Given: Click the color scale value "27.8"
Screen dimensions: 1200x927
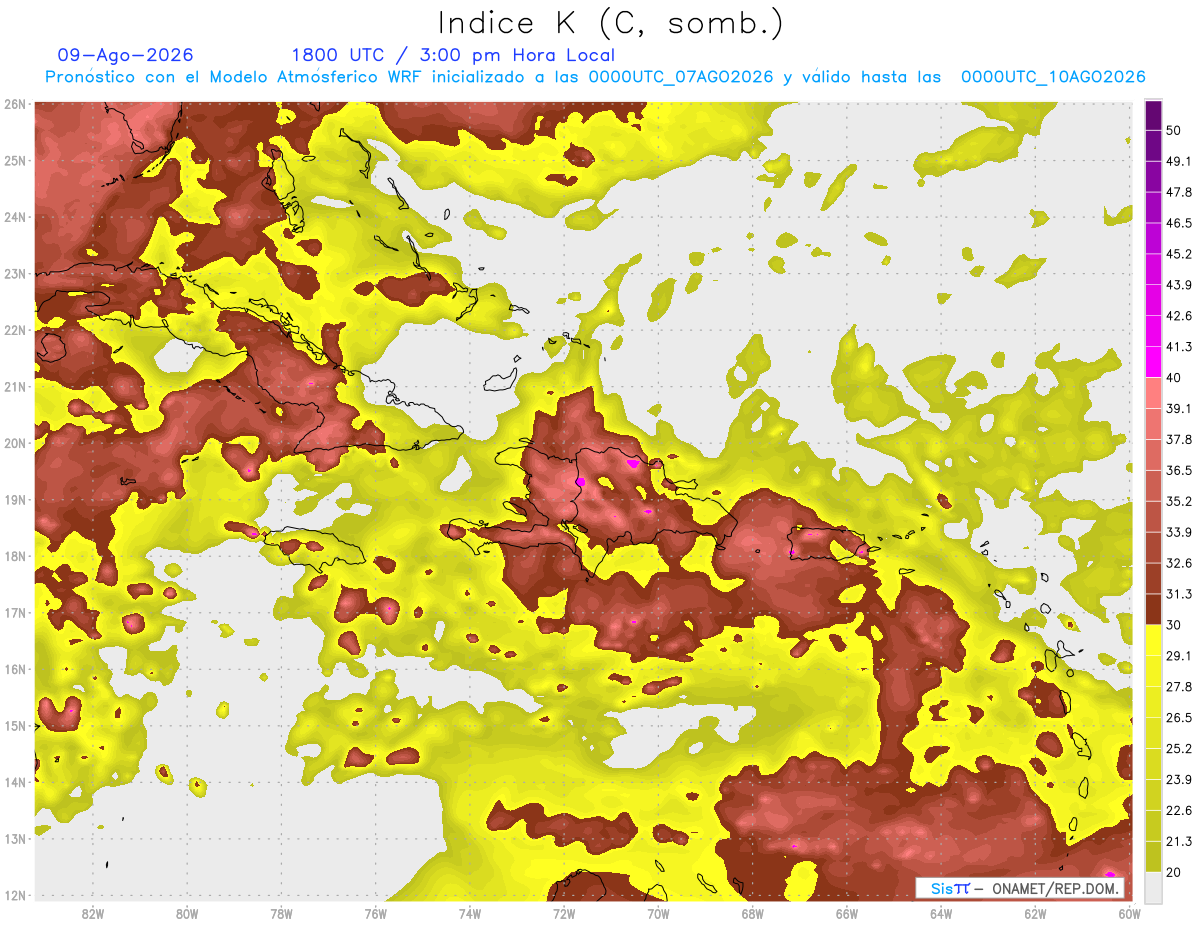Looking at the screenshot, I should pyautogui.click(x=1178, y=687).
